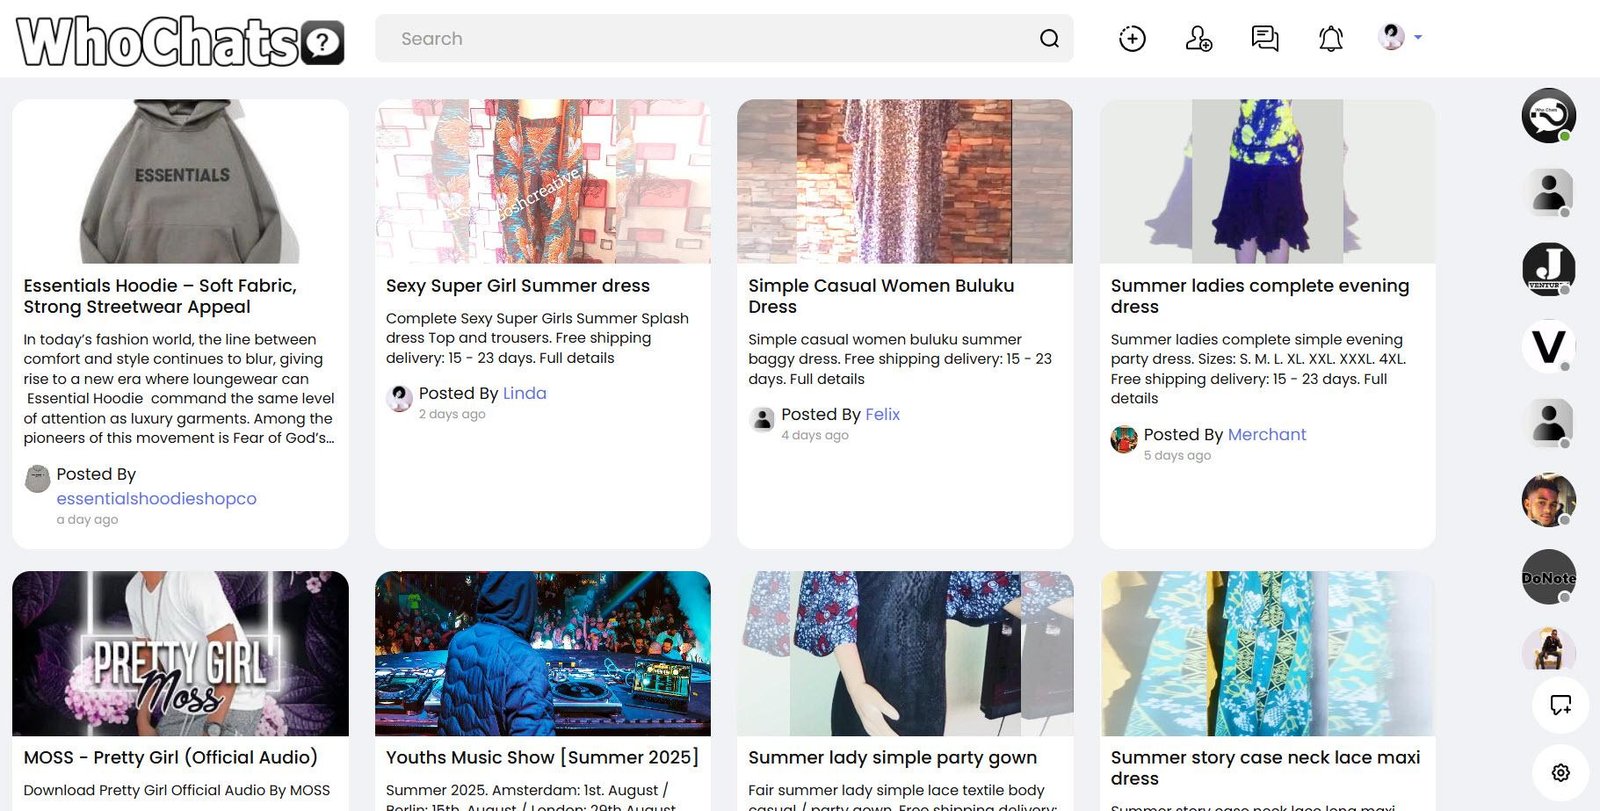This screenshot has height=811, width=1600.
Task: Open the notifications bell icon
Action: point(1331,39)
